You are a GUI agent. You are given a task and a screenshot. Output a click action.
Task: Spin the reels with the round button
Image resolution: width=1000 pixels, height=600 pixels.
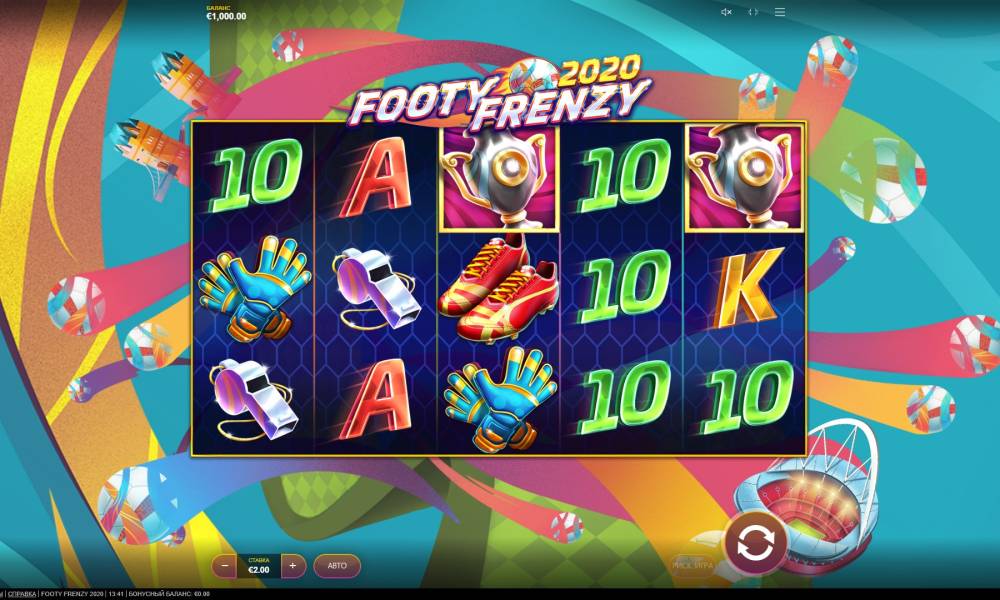755,543
